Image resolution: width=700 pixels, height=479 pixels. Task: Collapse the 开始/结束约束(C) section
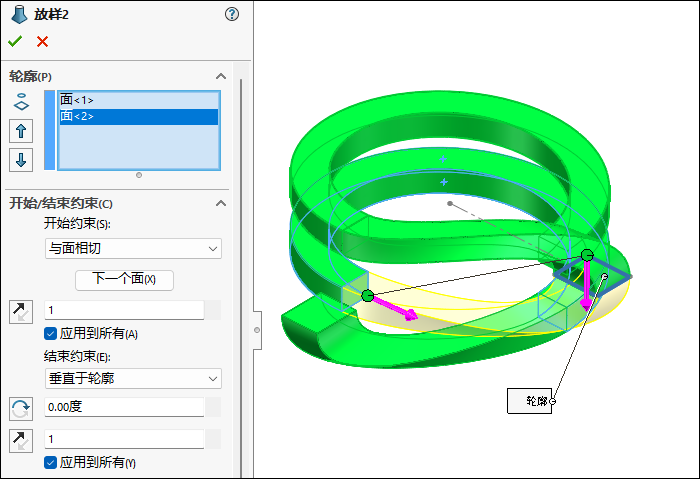click(x=221, y=204)
